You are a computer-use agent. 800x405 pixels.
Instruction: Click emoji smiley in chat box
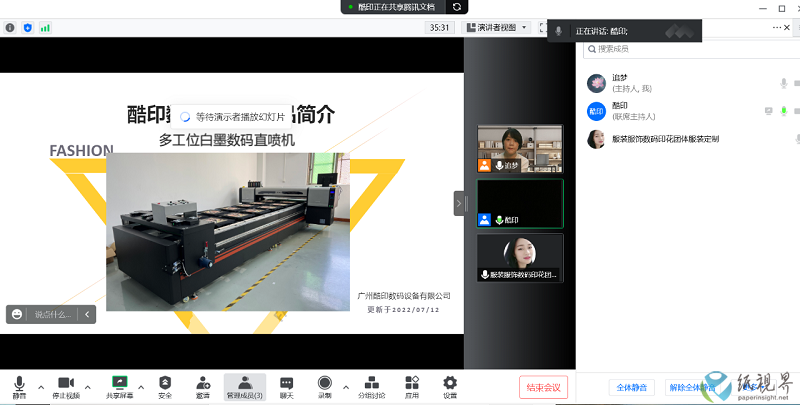(x=17, y=314)
